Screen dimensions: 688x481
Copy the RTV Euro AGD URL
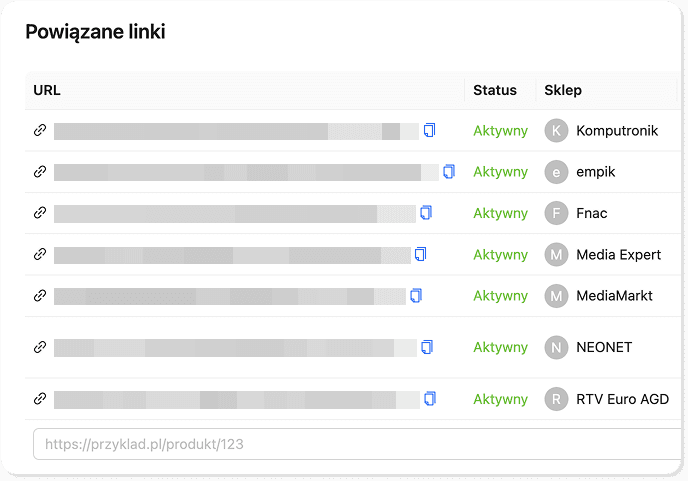click(430, 398)
